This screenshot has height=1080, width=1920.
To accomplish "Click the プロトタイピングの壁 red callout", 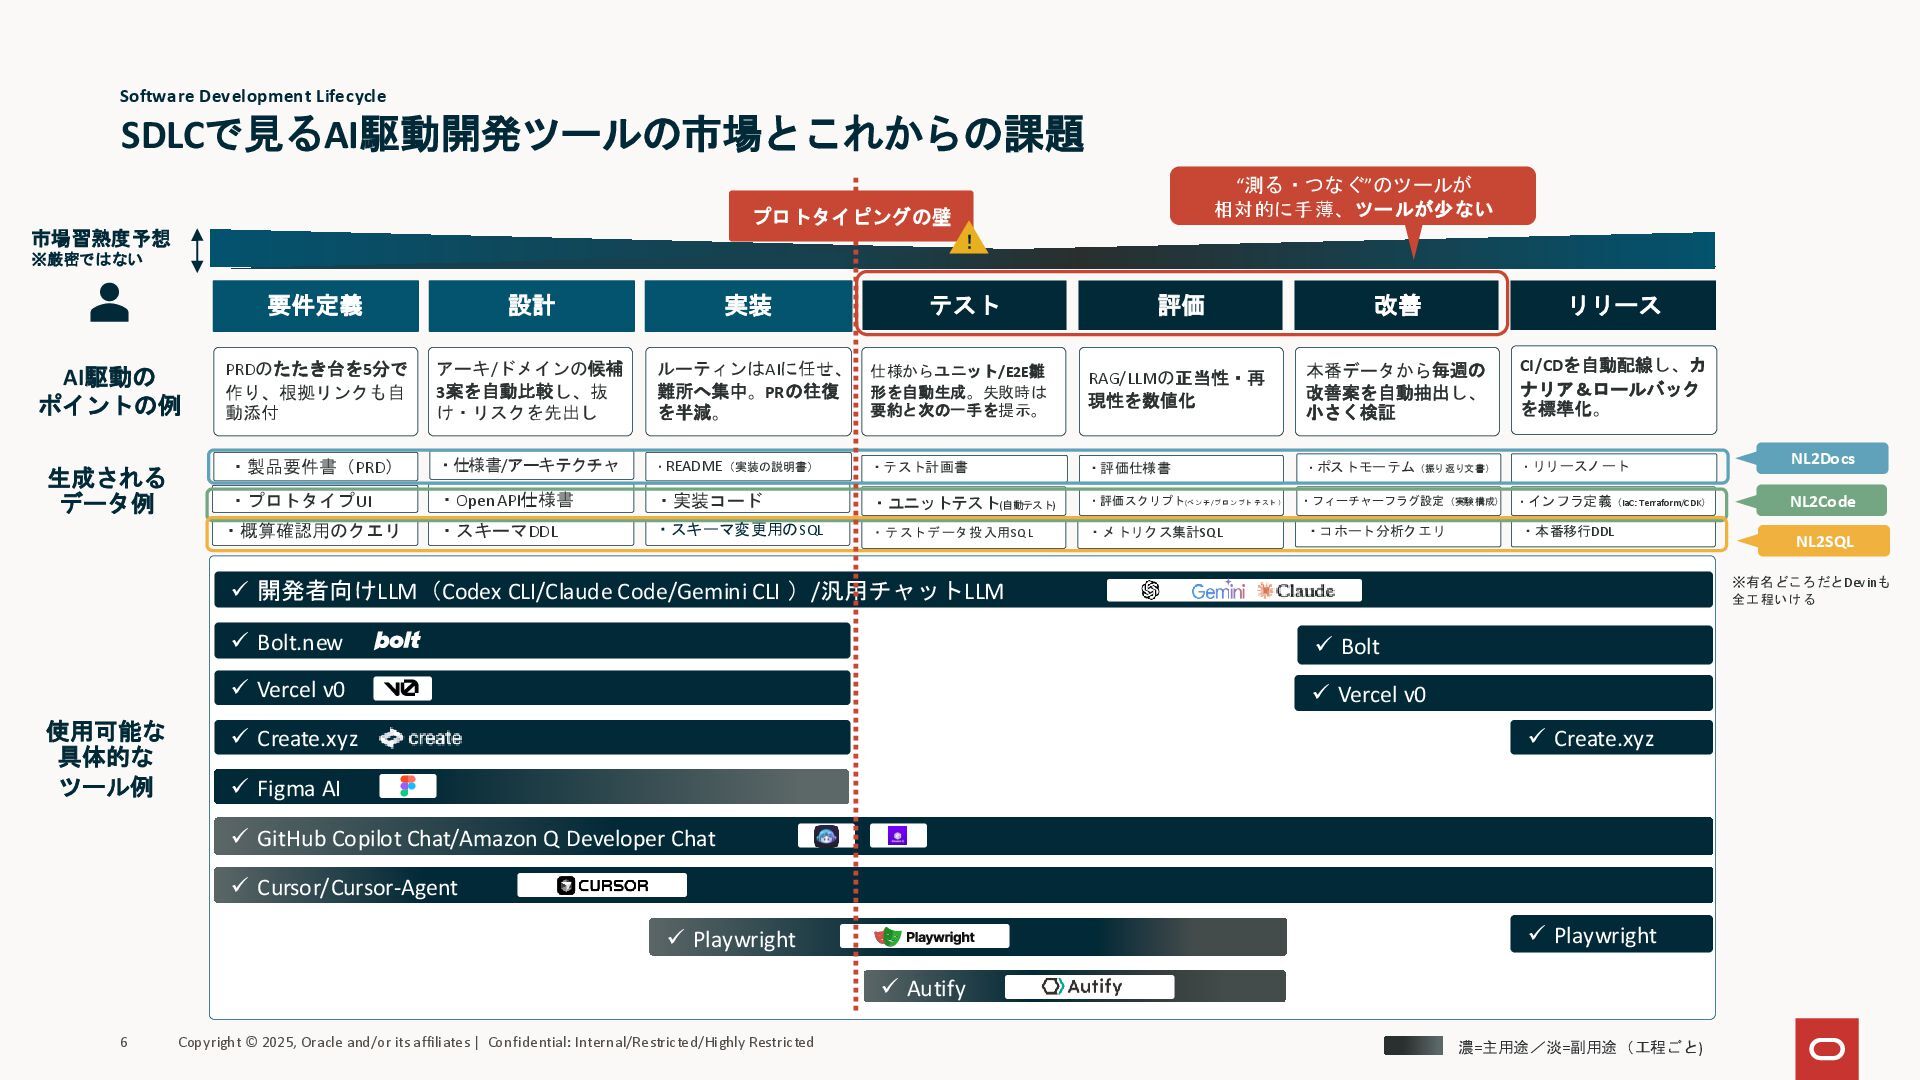I will point(851,216).
